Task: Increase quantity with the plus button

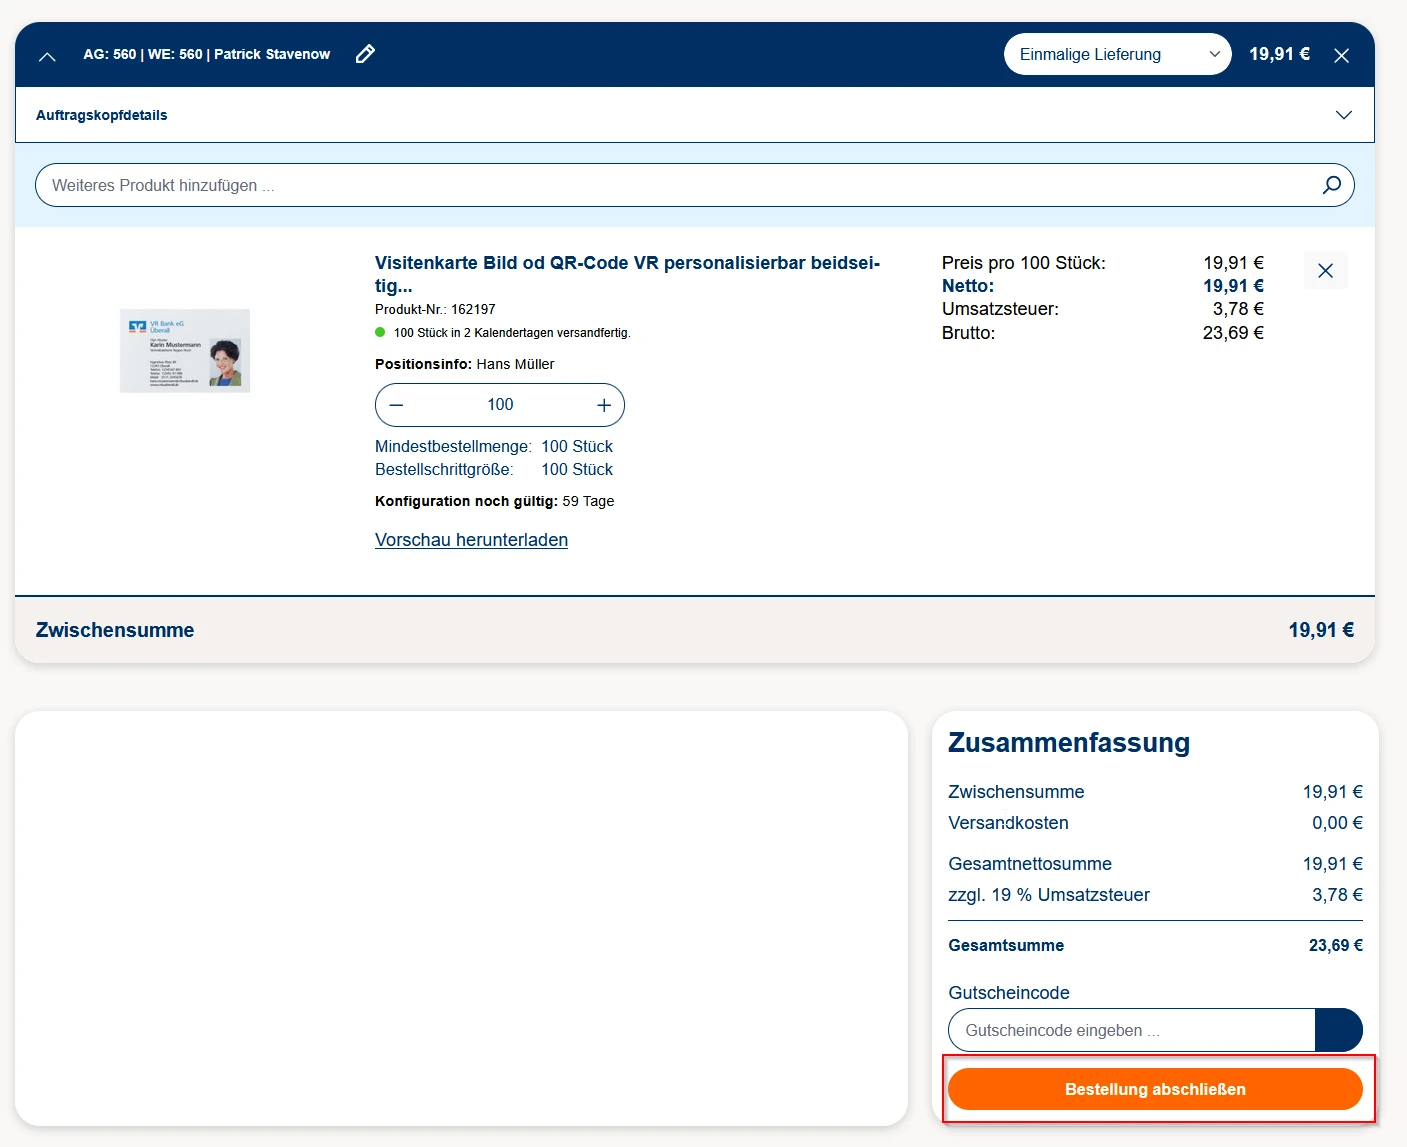Action: (x=603, y=405)
